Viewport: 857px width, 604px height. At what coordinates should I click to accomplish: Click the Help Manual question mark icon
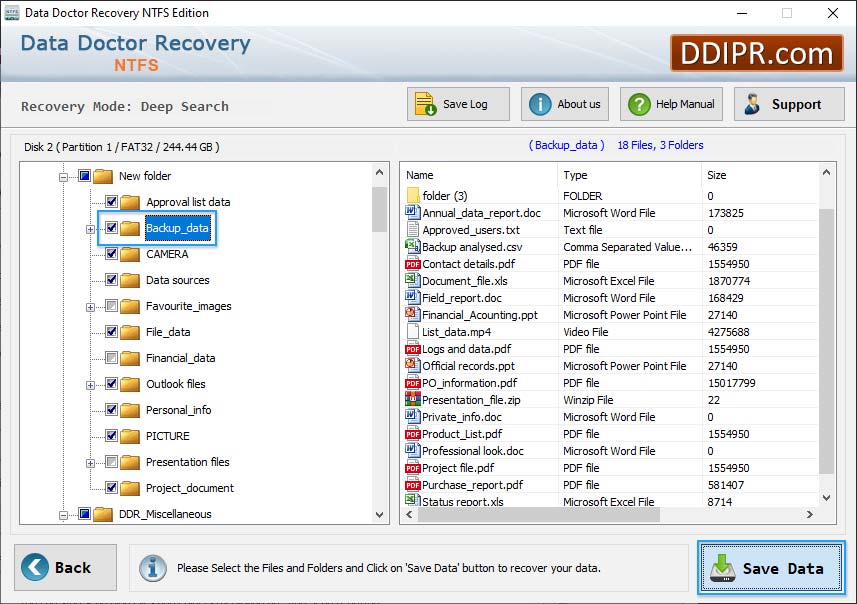[639, 104]
